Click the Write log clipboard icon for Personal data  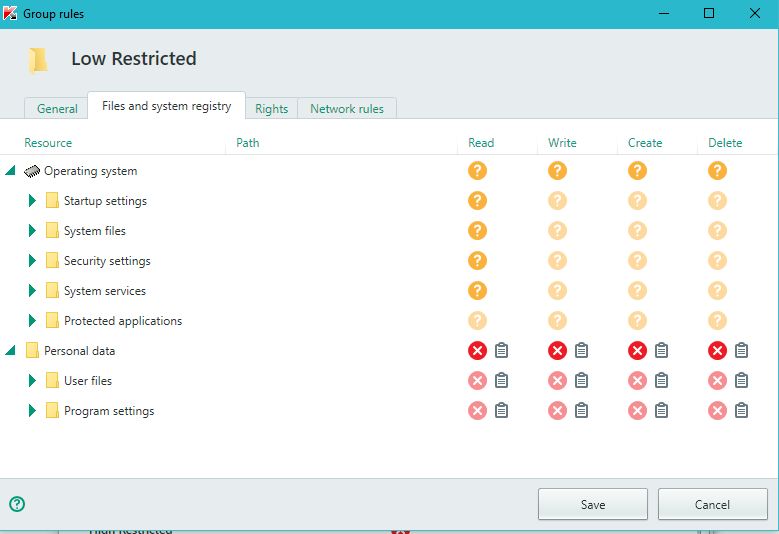[581, 350]
